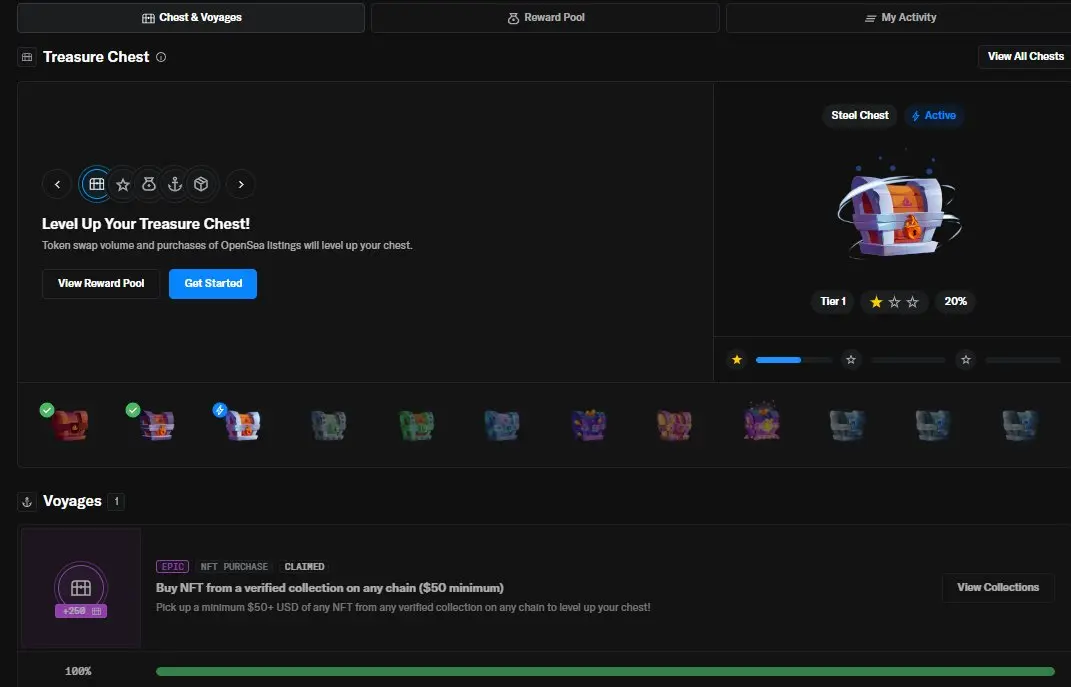Select the money bag slide icon
1071x687 pixels.
pyautogui.click(x=149, y=184)
